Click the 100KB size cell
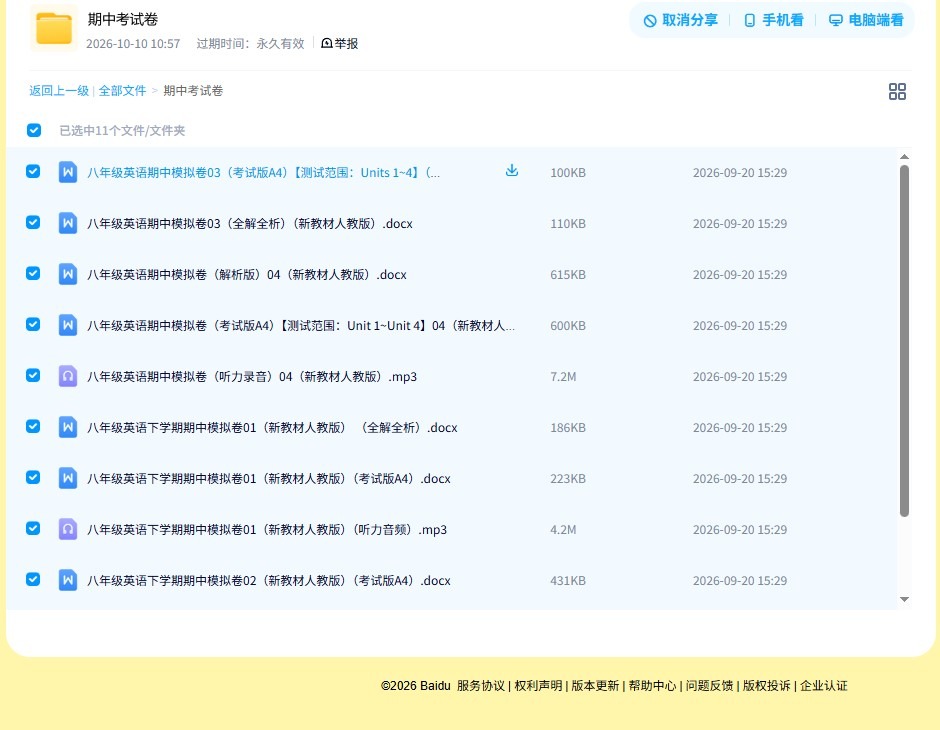Screen dimensions: 940x730 568,173
